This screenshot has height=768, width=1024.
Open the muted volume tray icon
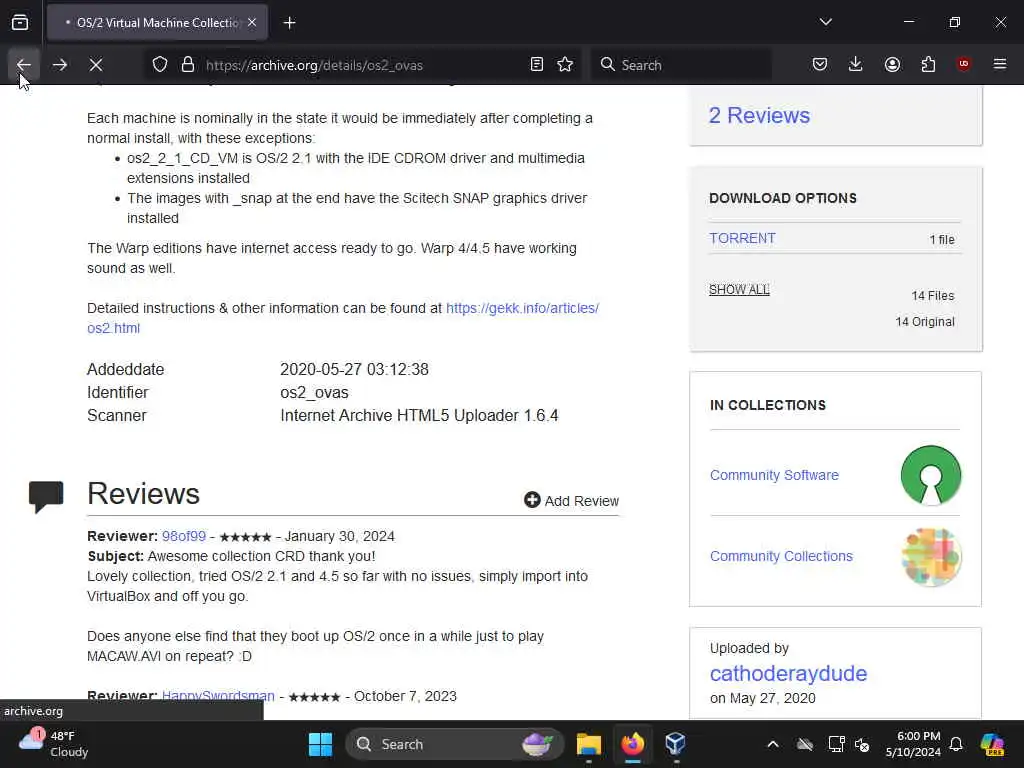pyautogui.click(x=862, y=744)
